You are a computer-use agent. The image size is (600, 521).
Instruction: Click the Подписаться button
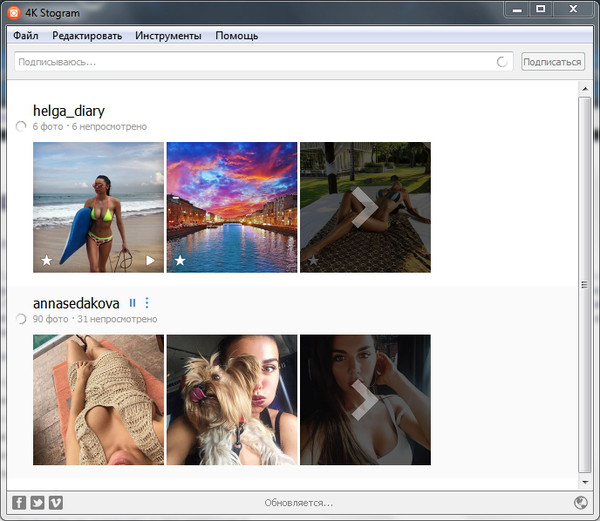(x=552, y=62)
